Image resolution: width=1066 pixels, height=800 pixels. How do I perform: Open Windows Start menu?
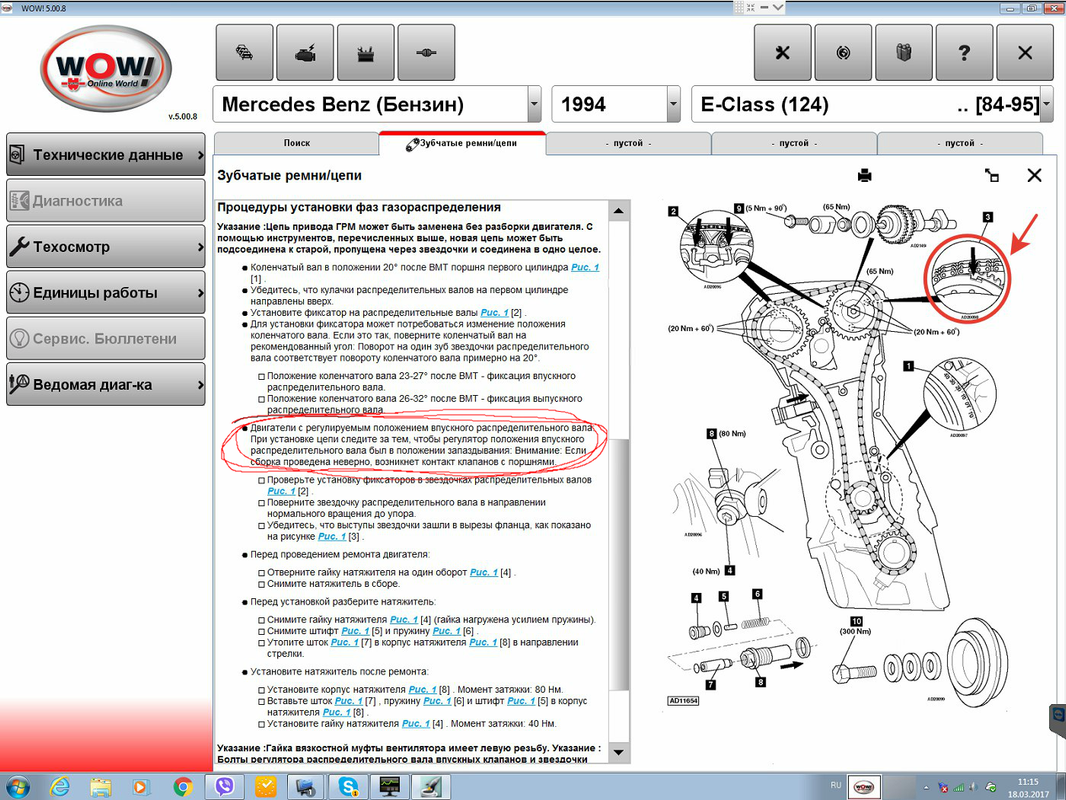click(17, 787)
